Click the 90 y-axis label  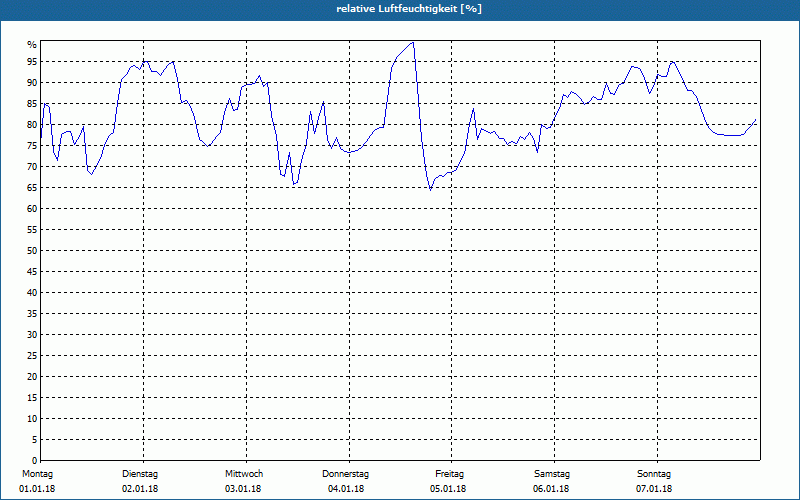32,83
